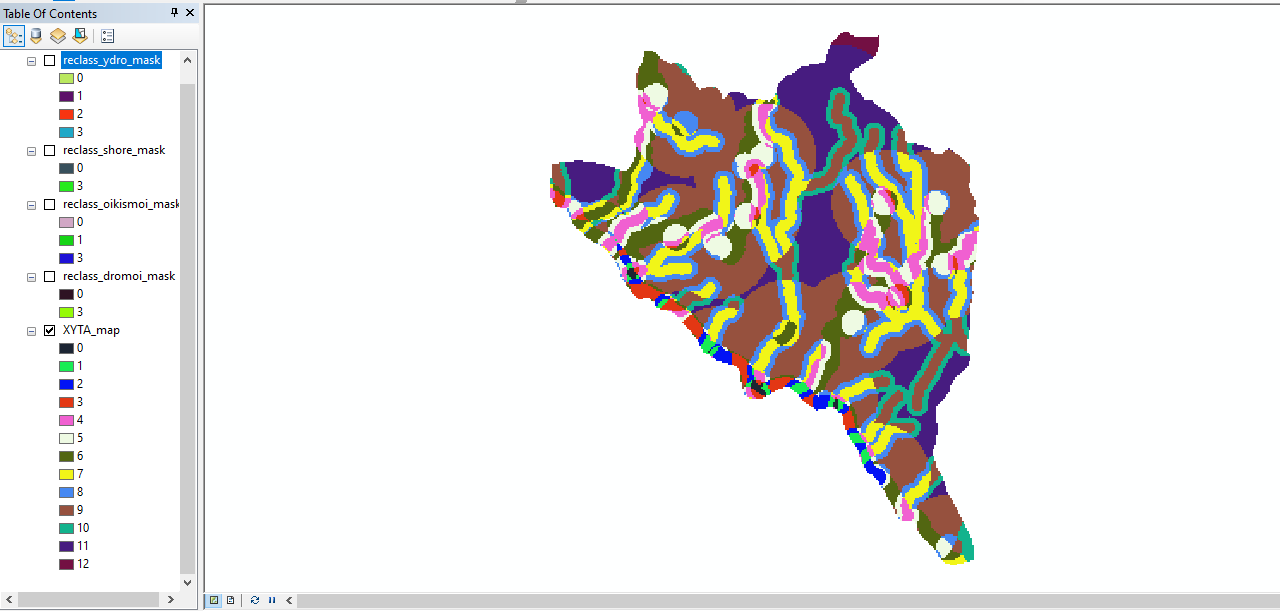This screenshot has width=1280, height=611.
Task: Close the Table Of Contents panel
Action: click(189, 12)
